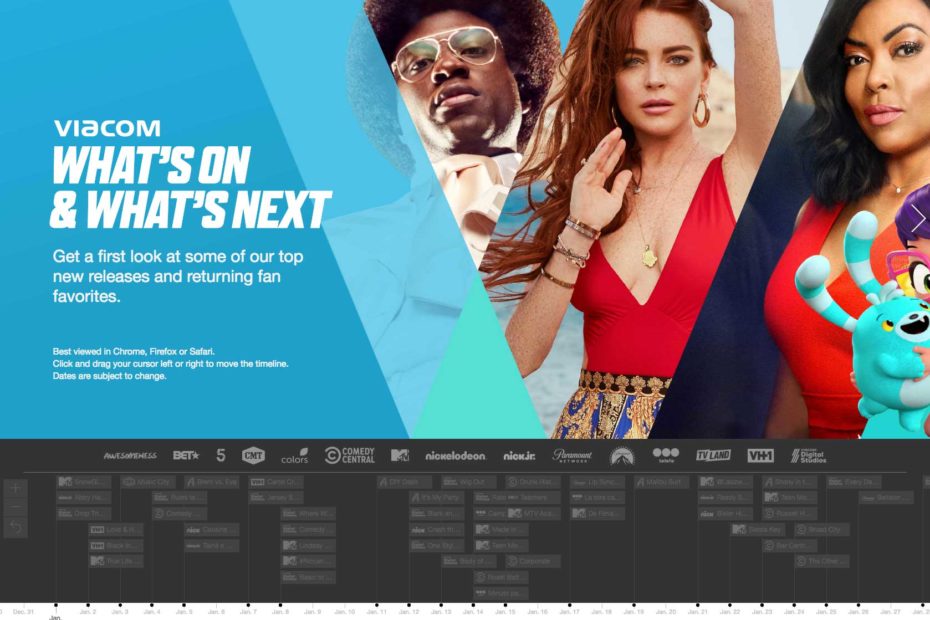Viewport: 930px width, 620px height.
Task: Open the Paramount 'Lip Sync...' card
Action: [597, 482]
